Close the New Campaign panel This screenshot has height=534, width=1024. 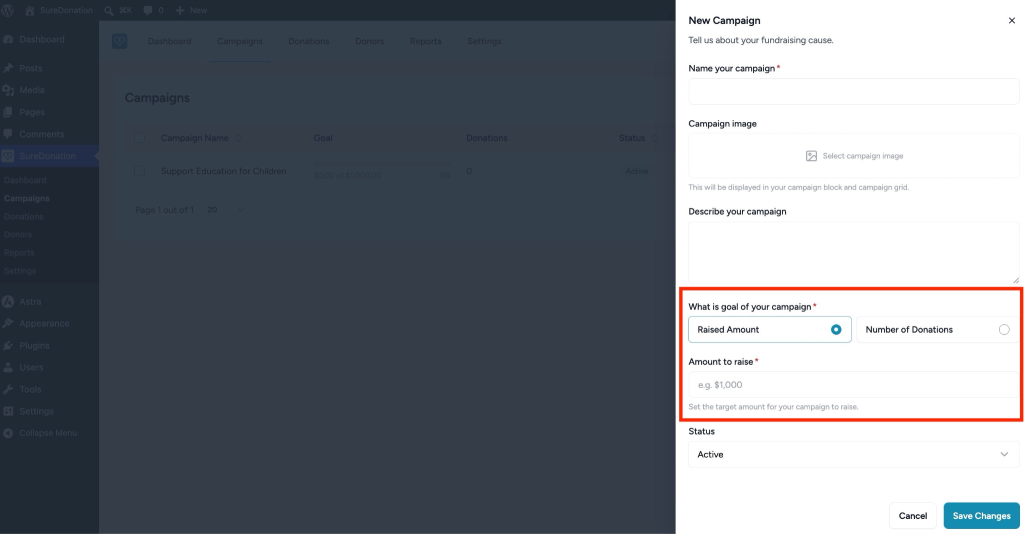(1012, 21)
